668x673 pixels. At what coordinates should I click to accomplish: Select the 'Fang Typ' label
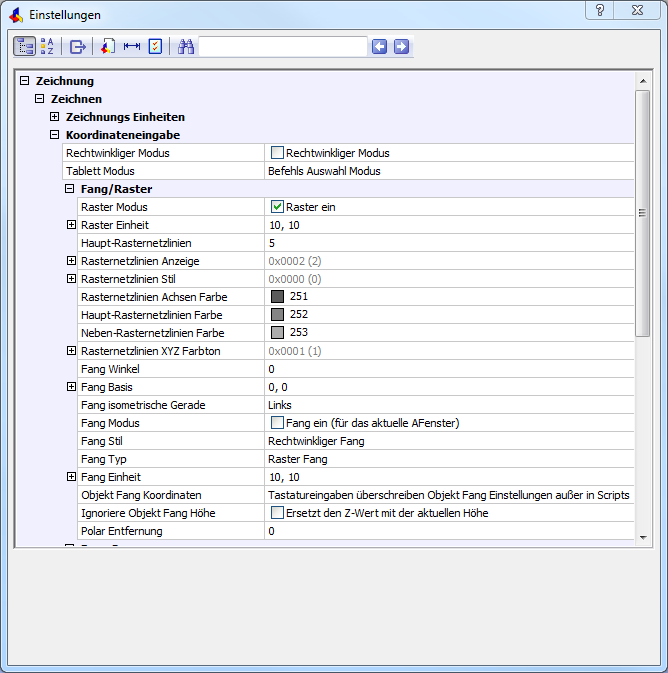[103, 459]
